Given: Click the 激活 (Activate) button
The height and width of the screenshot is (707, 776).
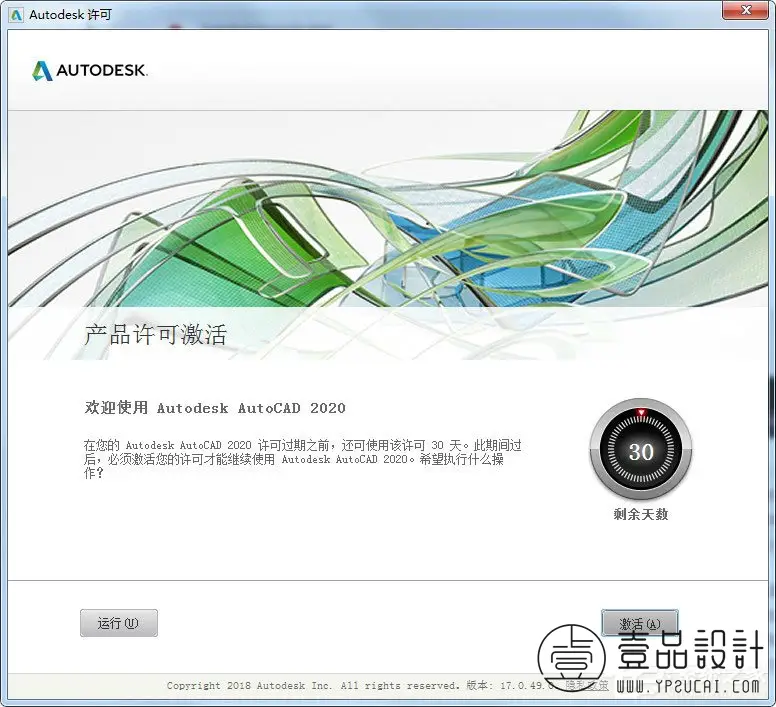Looking at the screenshot, I should (x=639, y=623).
